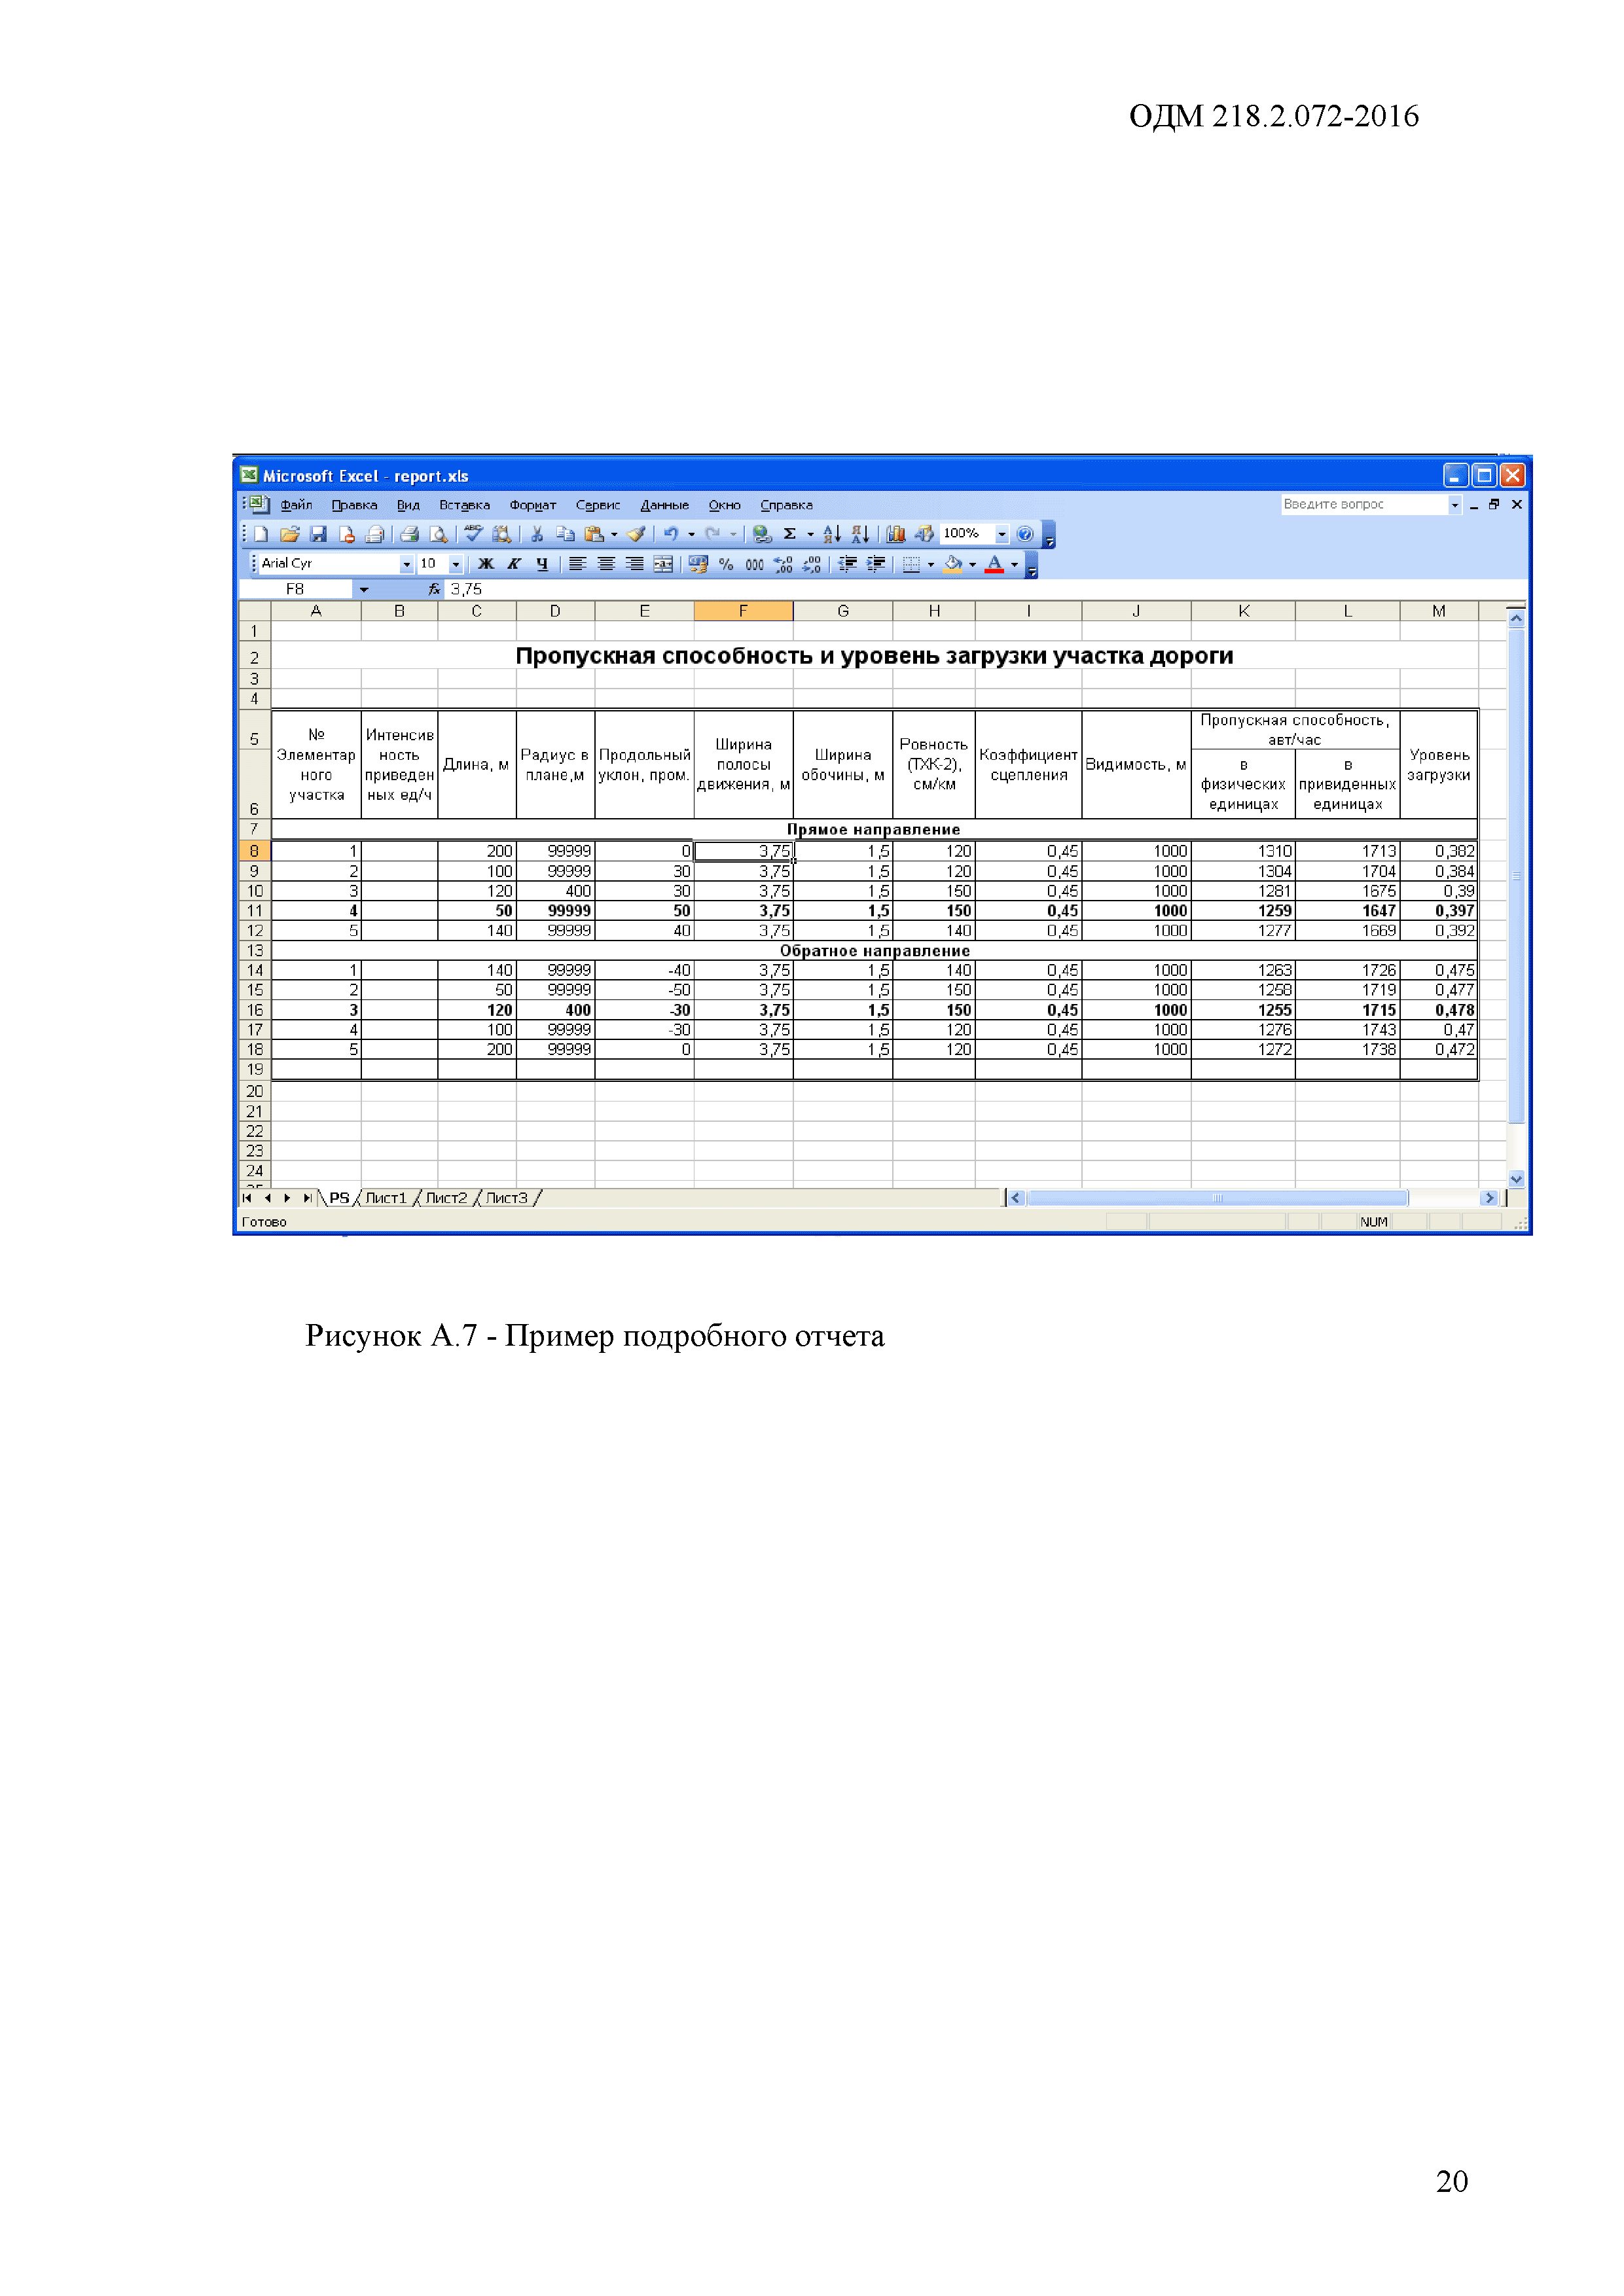Screen dimensions: 1624x2296
Task: Open the Файл menu
Action: (296, 505)
